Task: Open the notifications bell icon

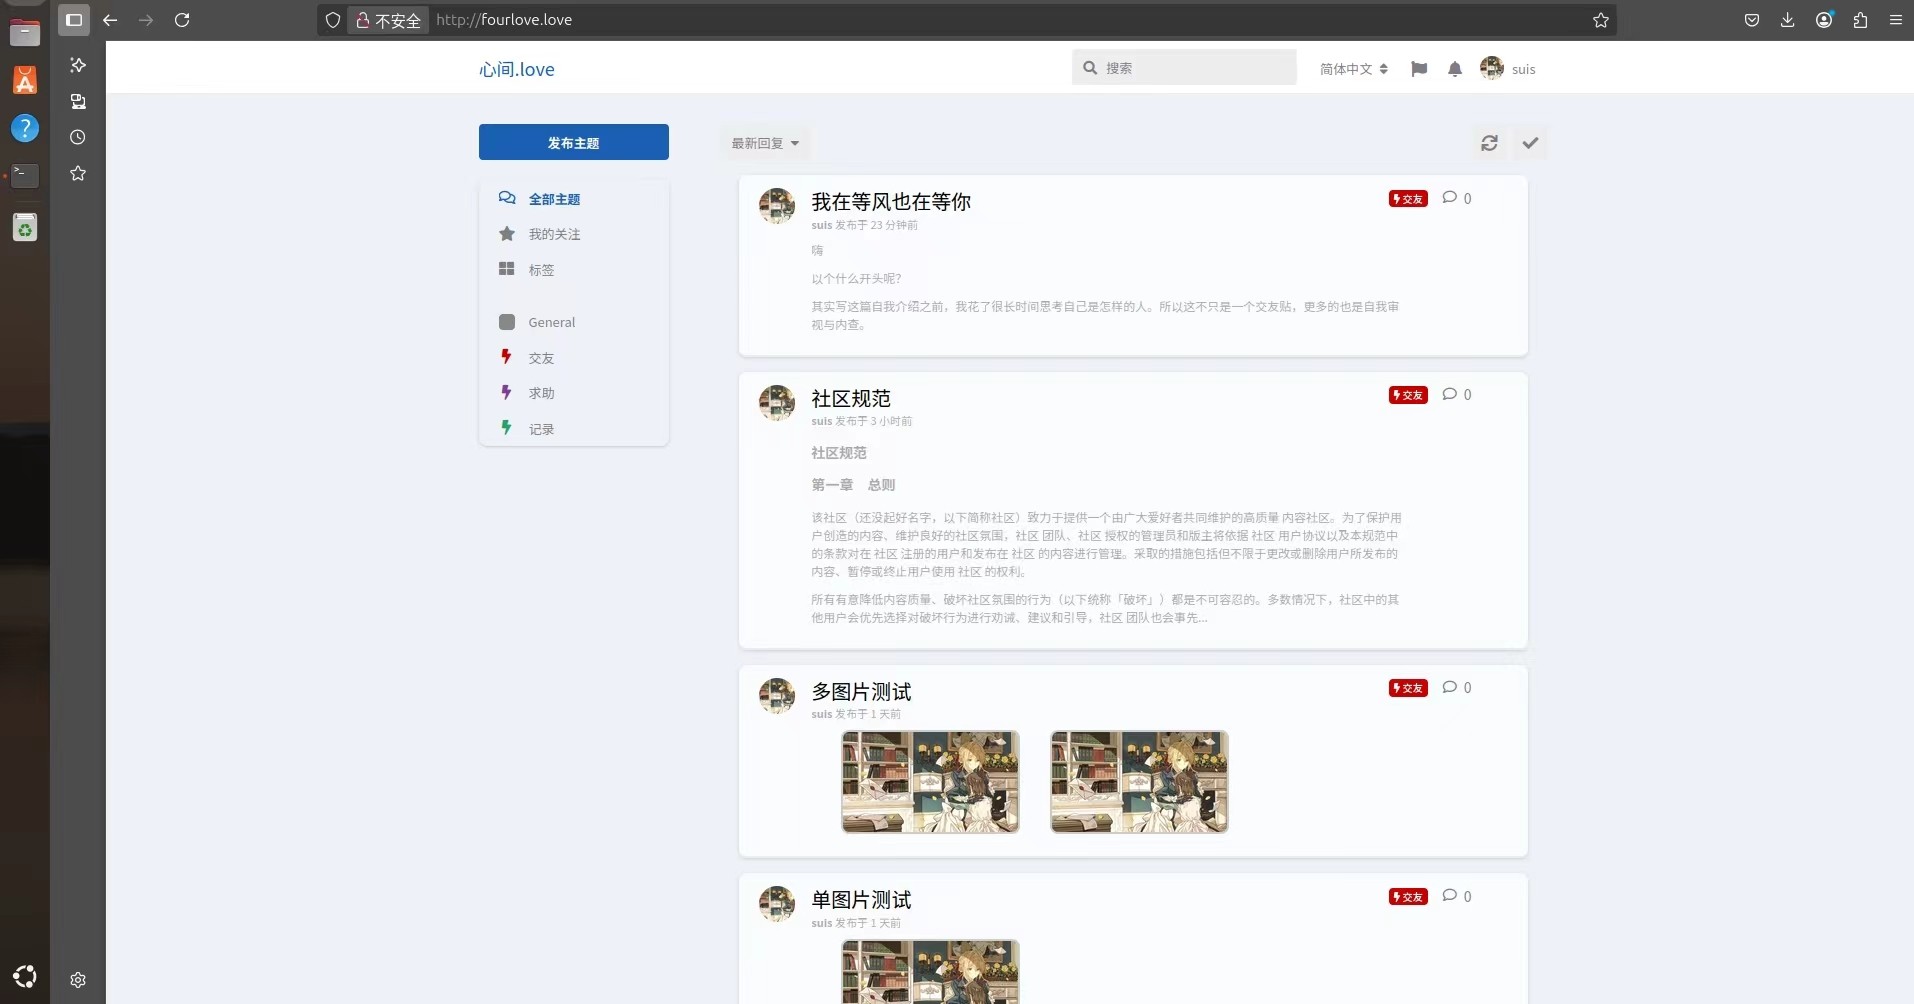Action: click(x=1455, y=69)
